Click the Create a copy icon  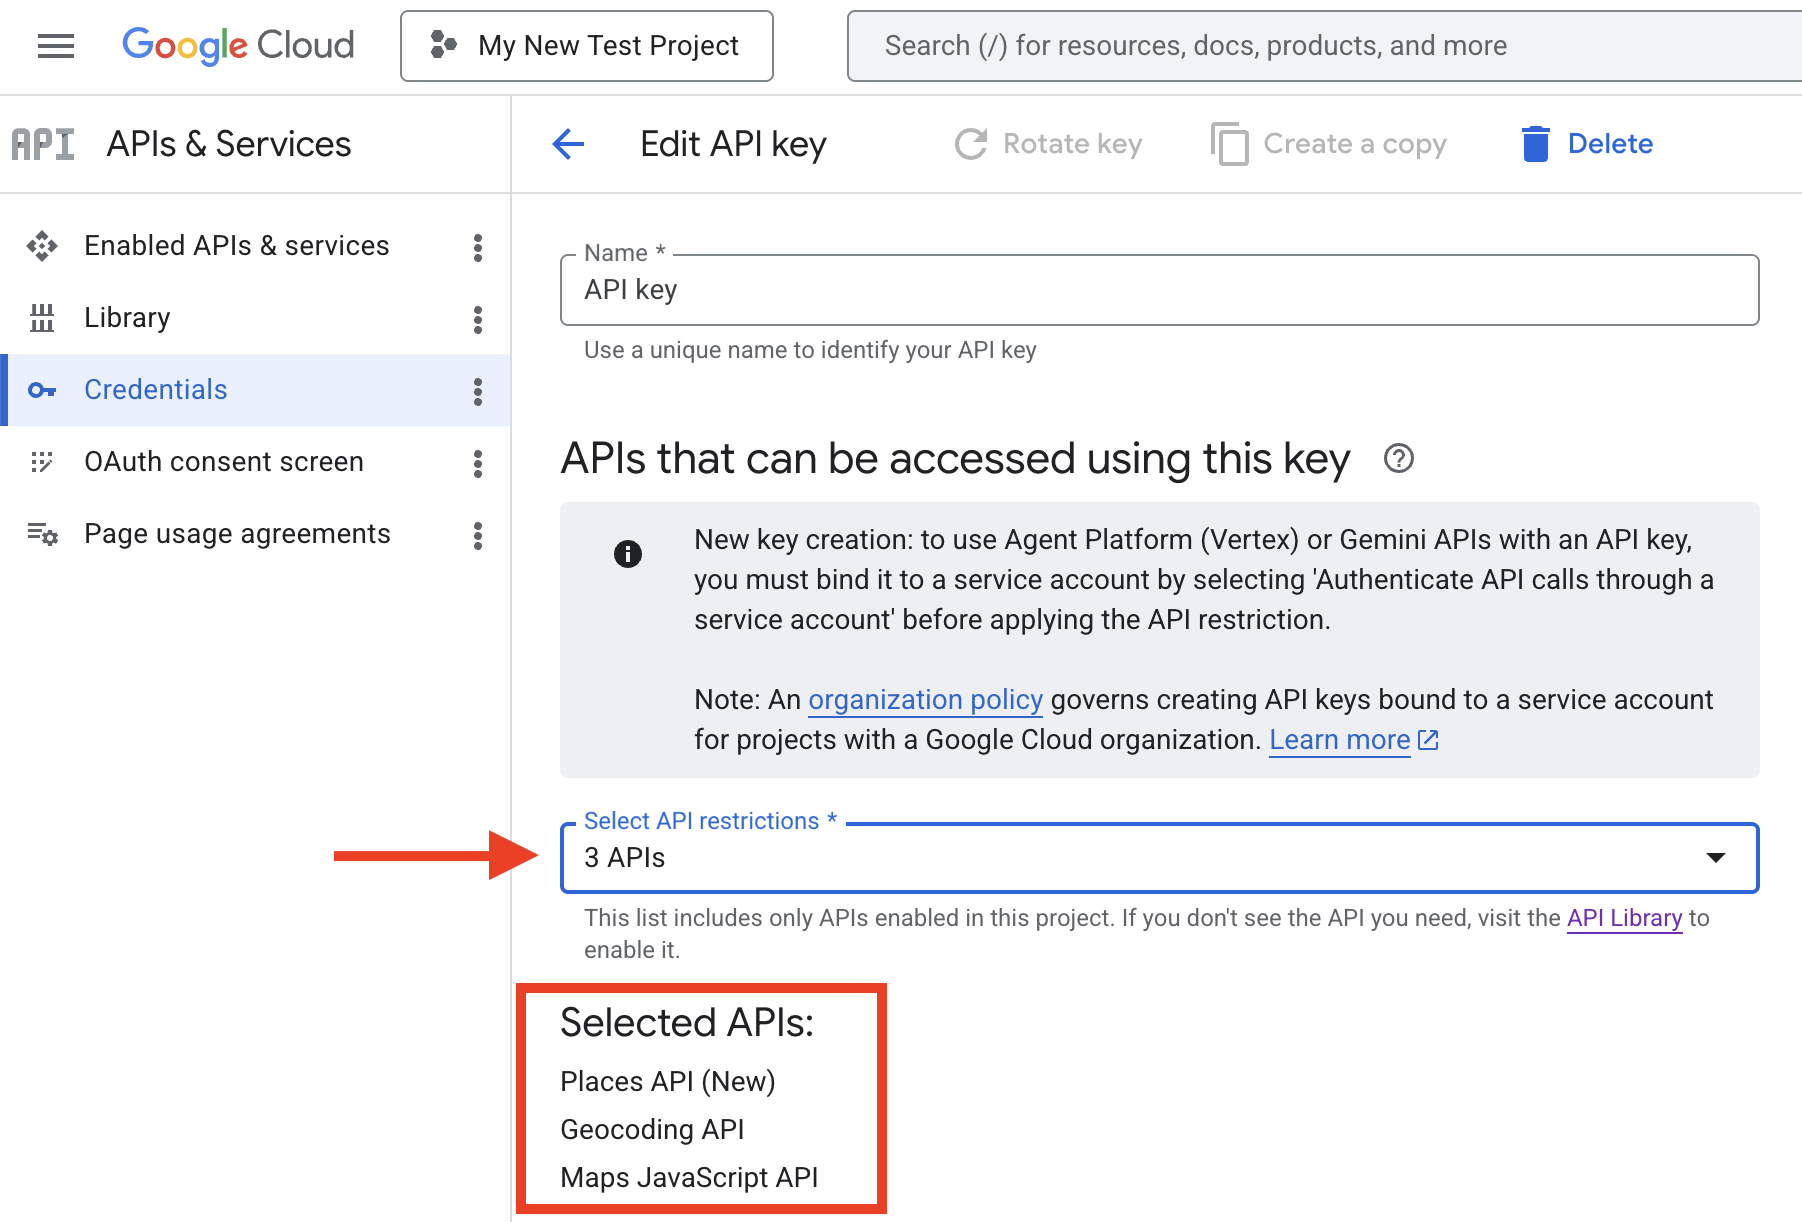1229,144
